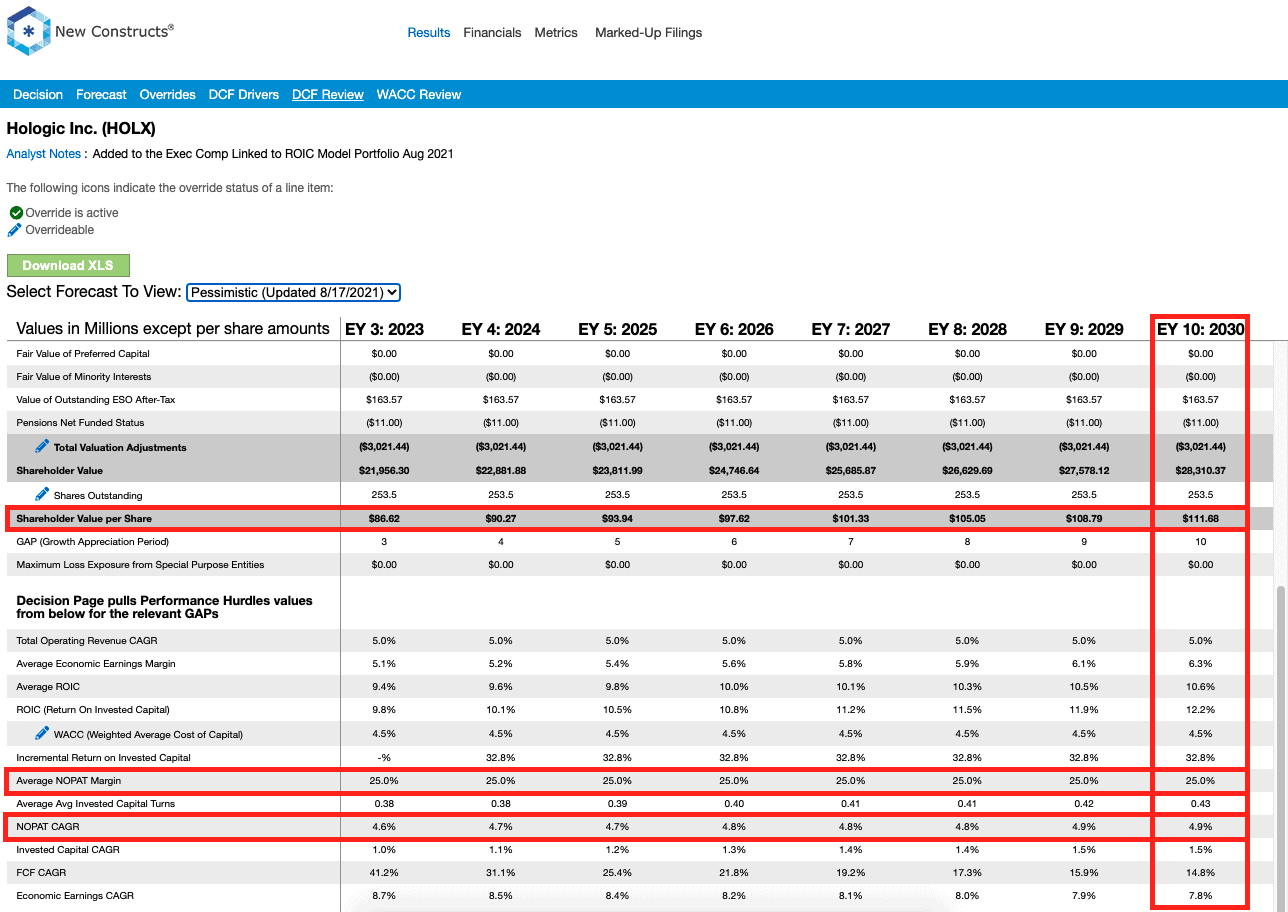Go to the DCF Drivers page
The height and width of the screenshot is (912, 1288).
tap(244, 95)
